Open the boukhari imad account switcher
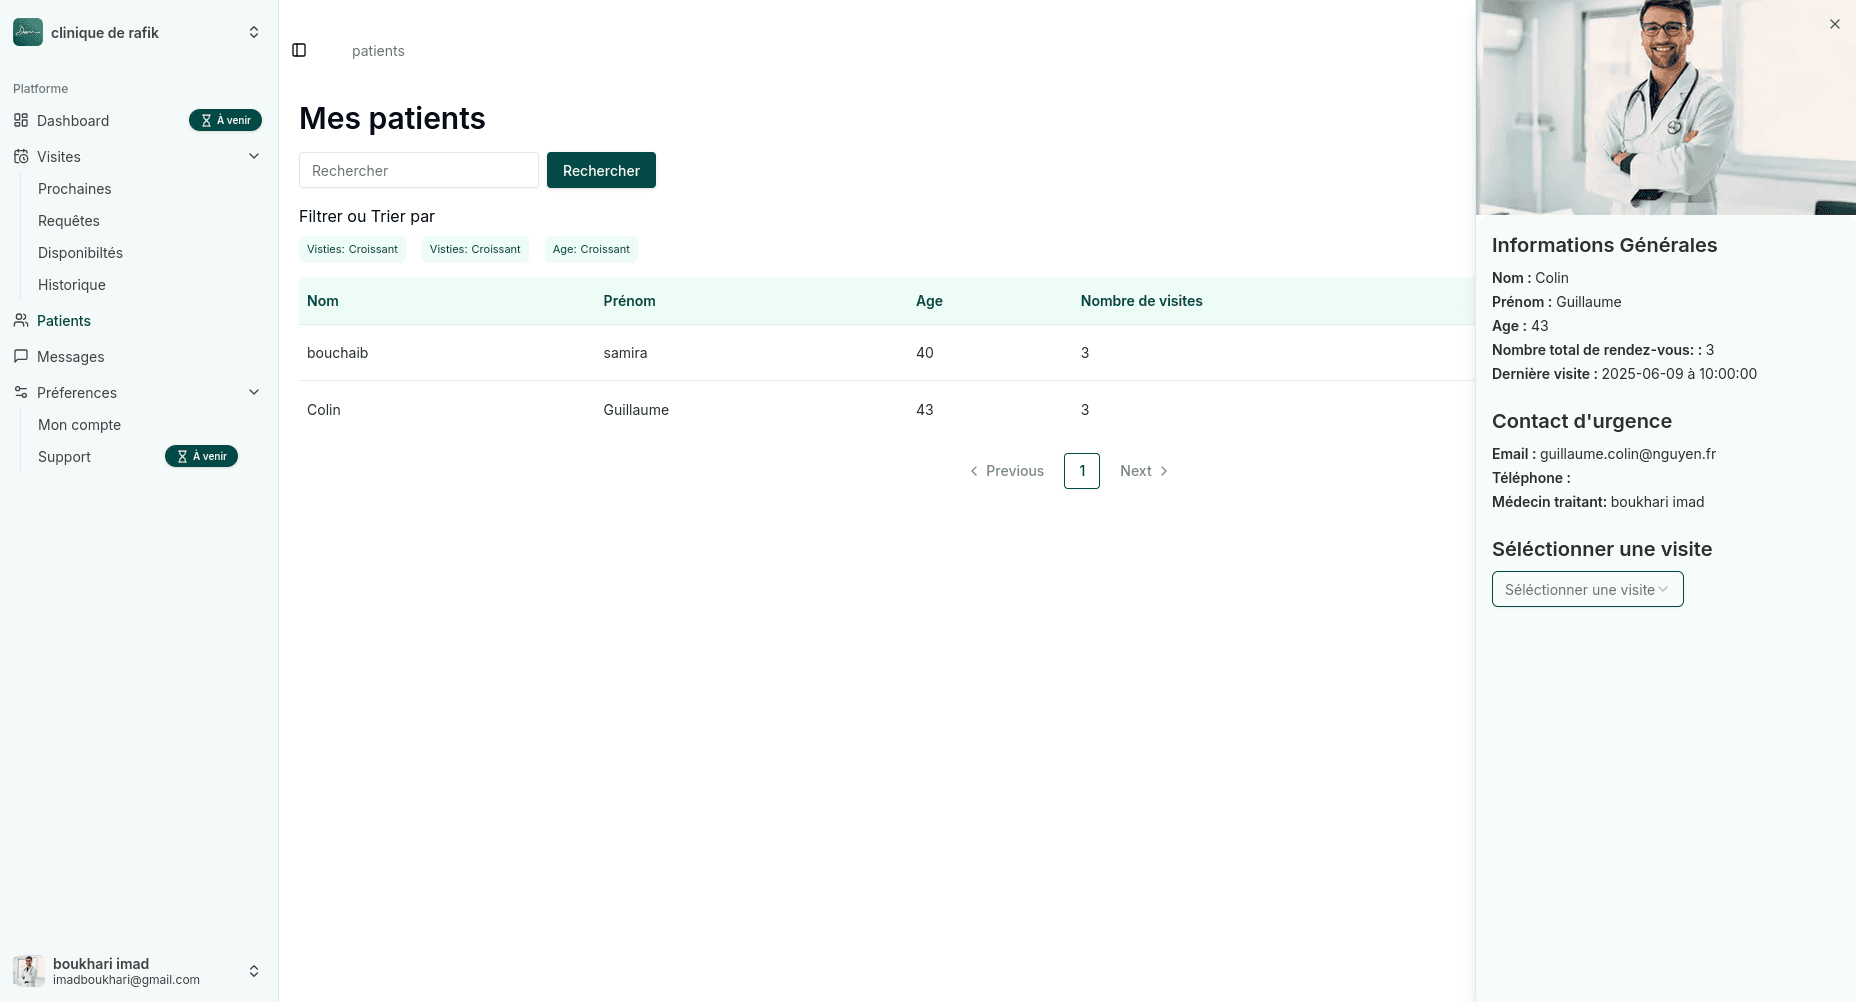The width and height of the screenshot is (1856, 1002). (254, 971)
